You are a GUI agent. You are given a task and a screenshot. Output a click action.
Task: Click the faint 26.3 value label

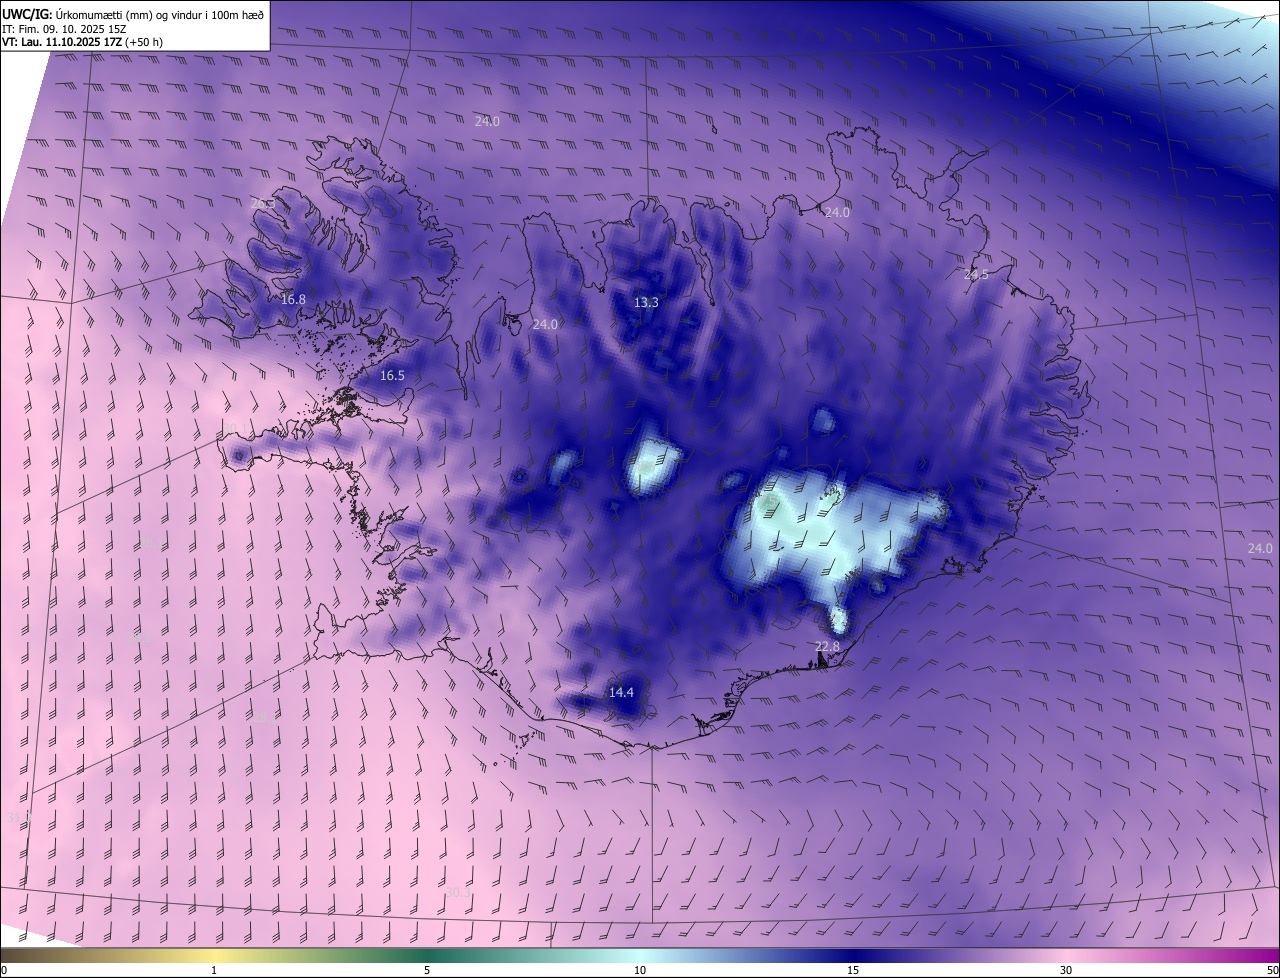pos(263,204)
